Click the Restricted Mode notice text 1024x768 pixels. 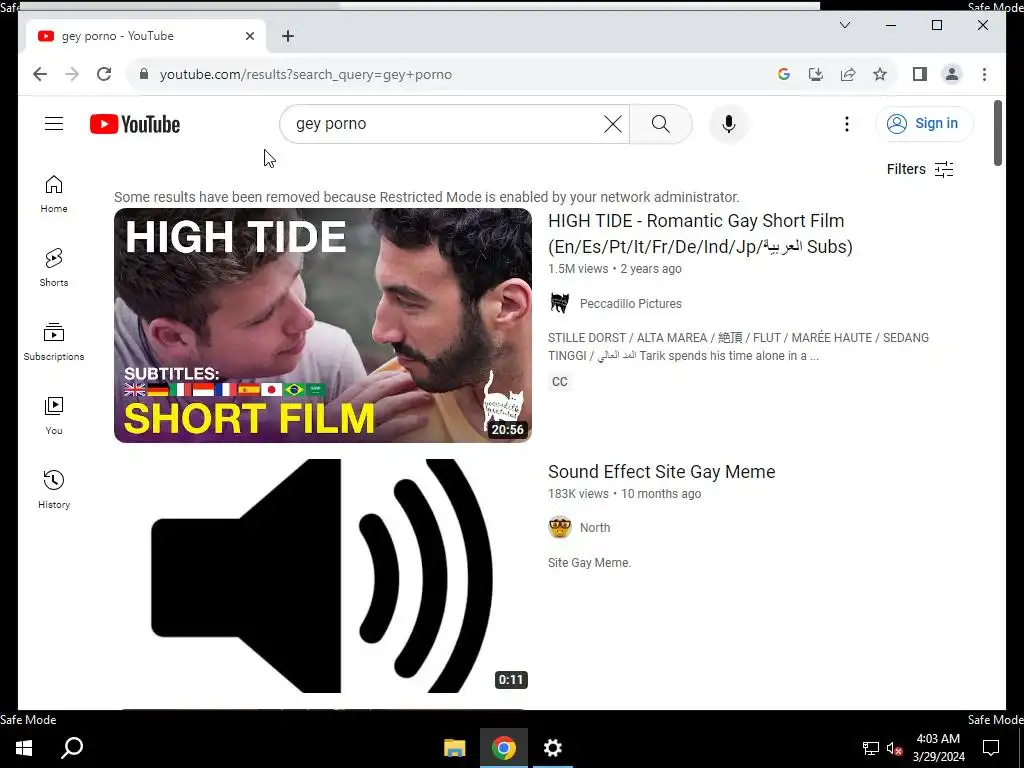pyautogui.click(x=426, y=197)
